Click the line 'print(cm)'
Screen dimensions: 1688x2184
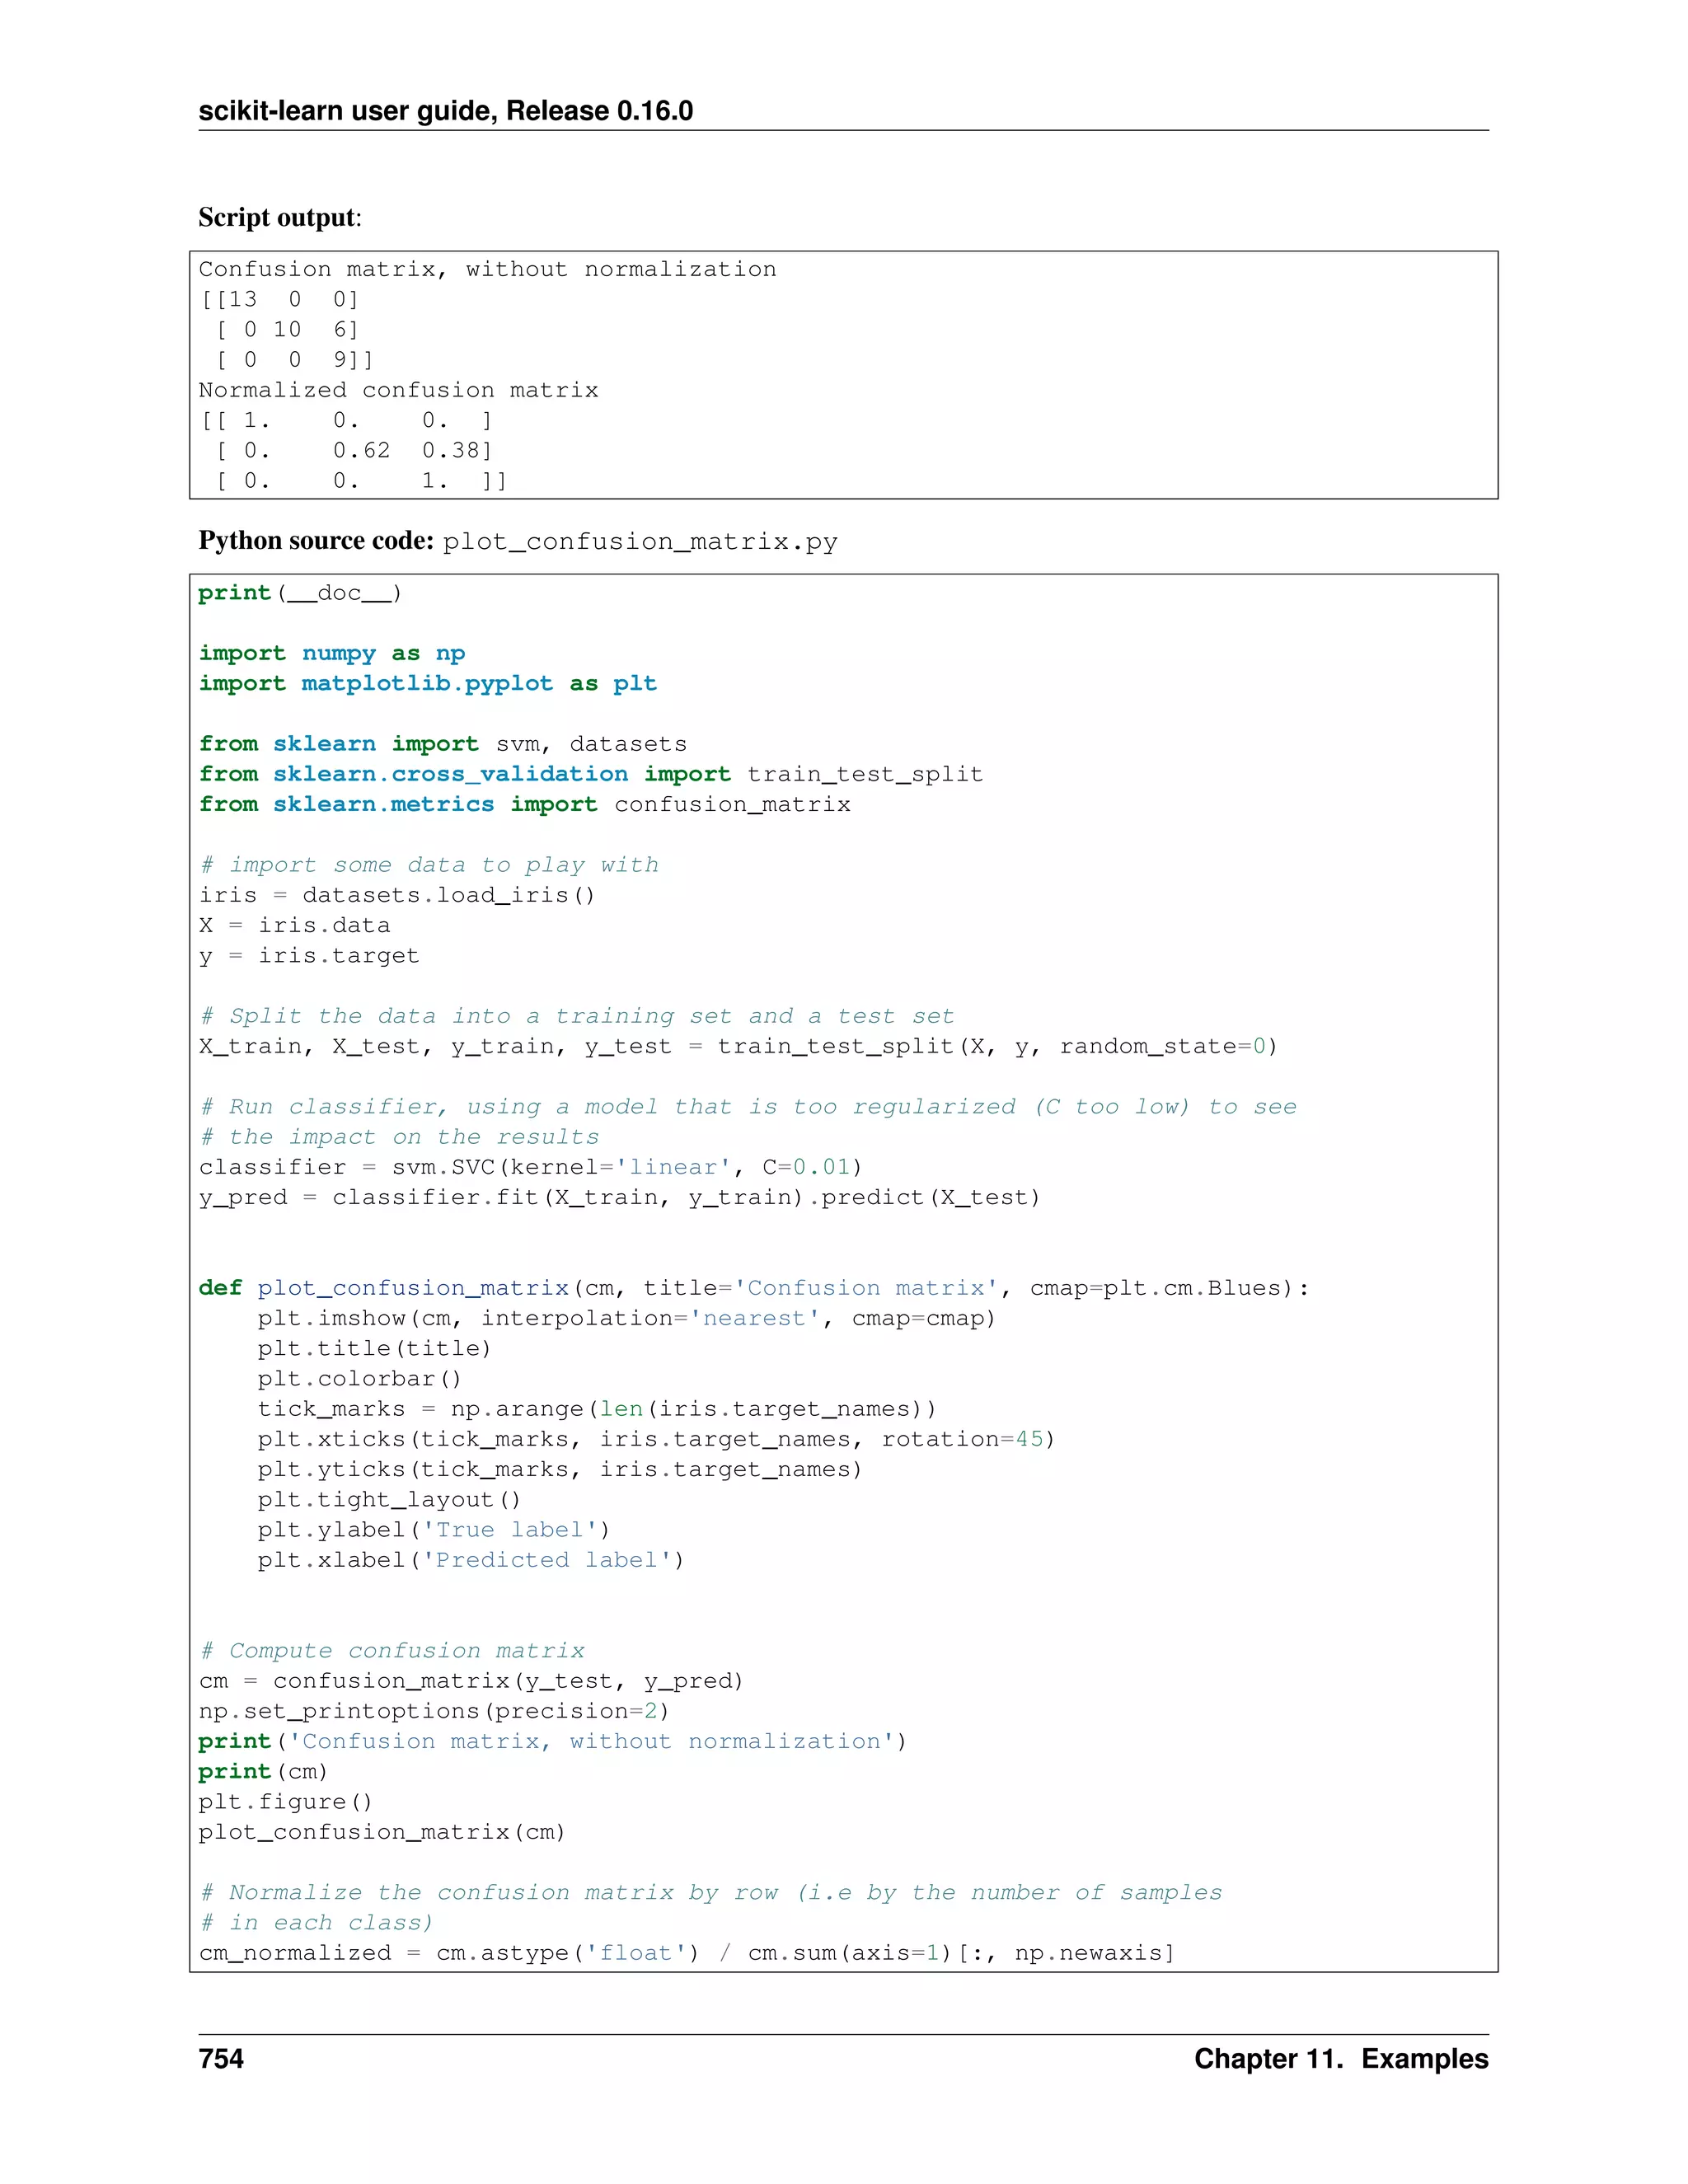263,1772
